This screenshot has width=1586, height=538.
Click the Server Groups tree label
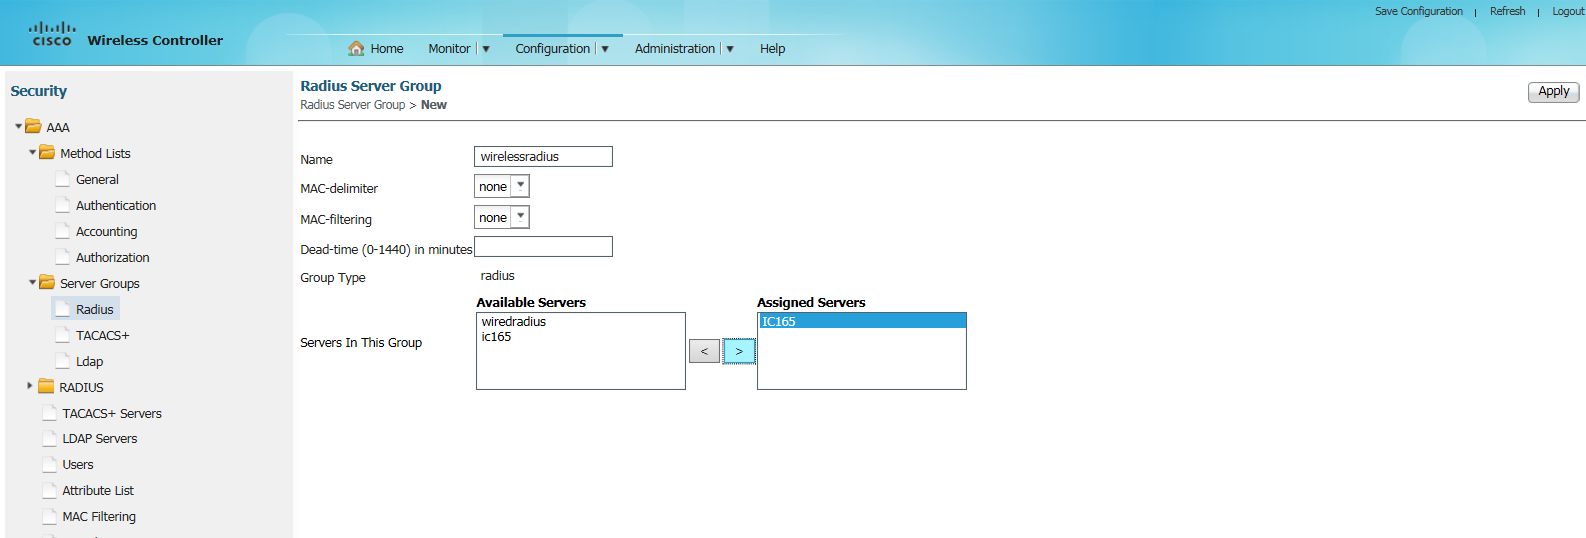coord(99,284)
